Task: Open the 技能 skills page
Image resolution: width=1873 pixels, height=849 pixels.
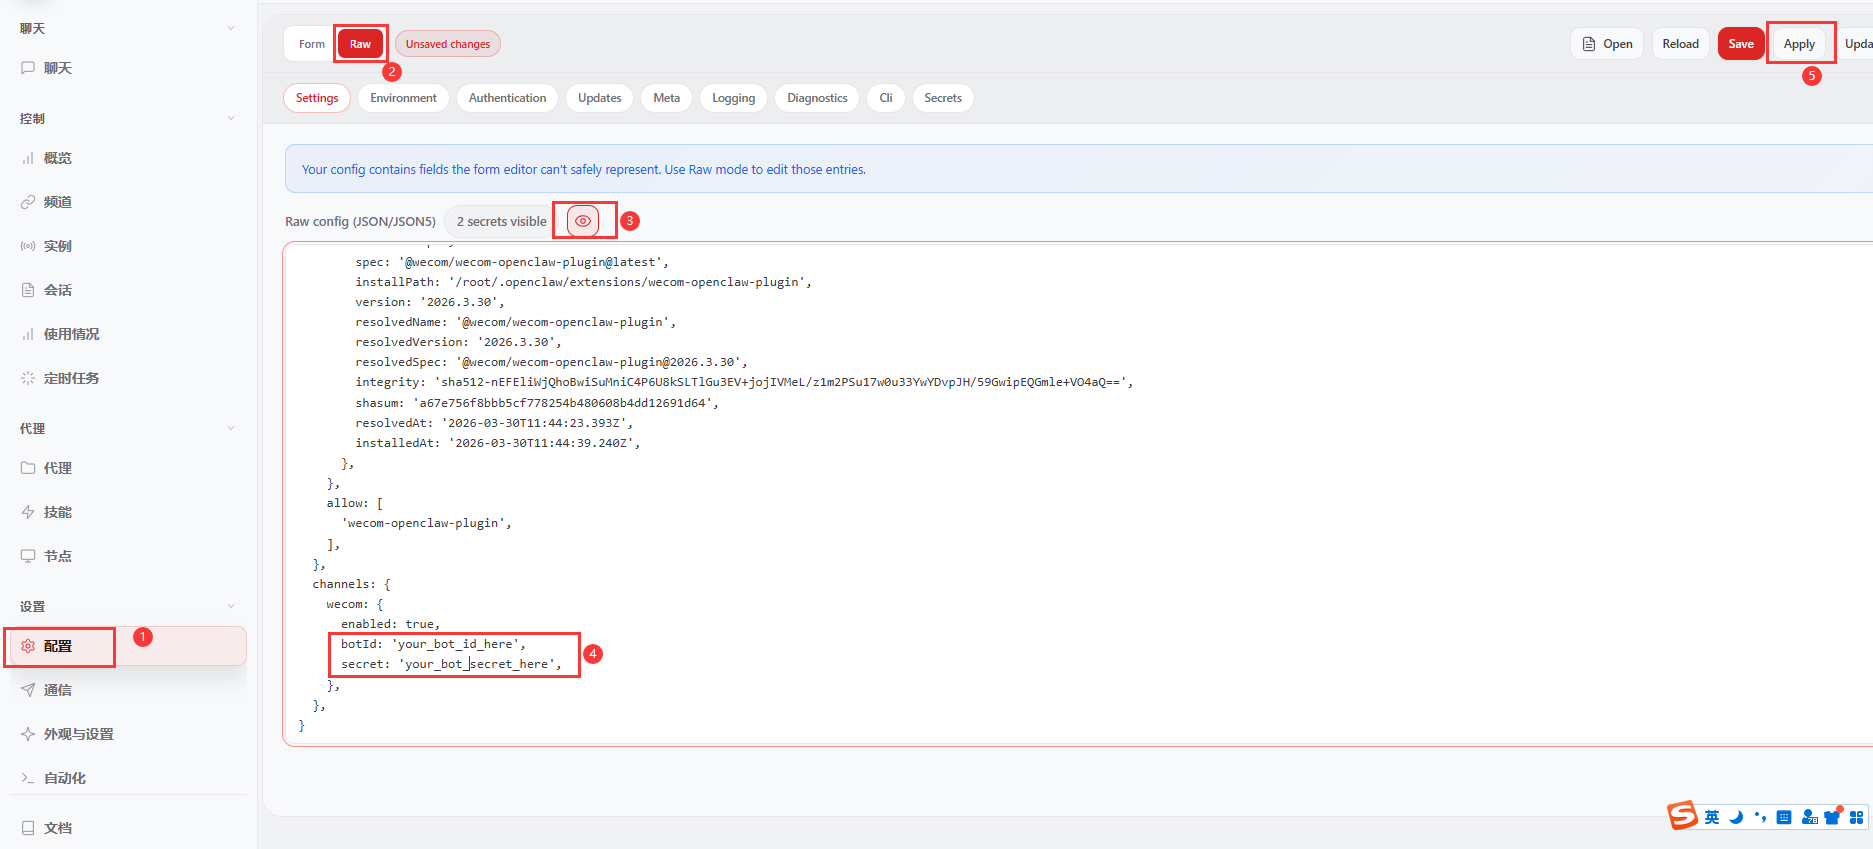Action: point(57,512)
